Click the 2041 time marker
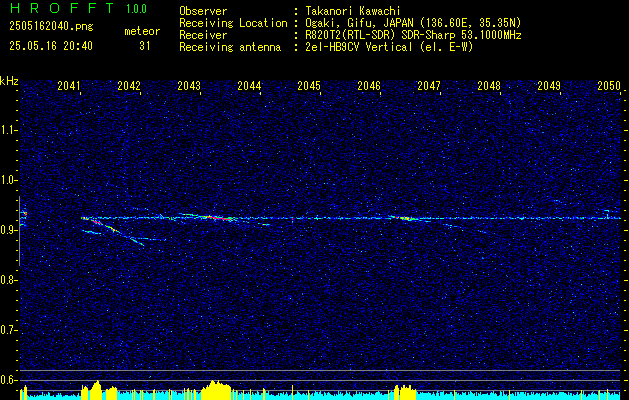Viewport: 629px width, 400px height. tap(69, 86)
